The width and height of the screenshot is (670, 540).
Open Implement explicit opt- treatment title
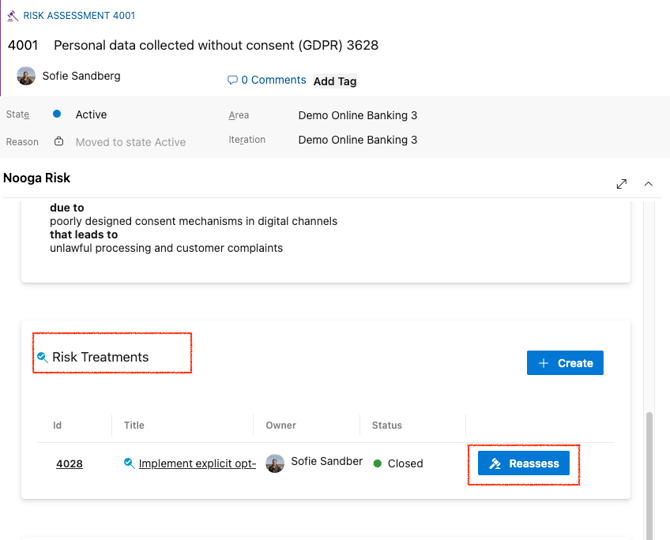[197, 463]
